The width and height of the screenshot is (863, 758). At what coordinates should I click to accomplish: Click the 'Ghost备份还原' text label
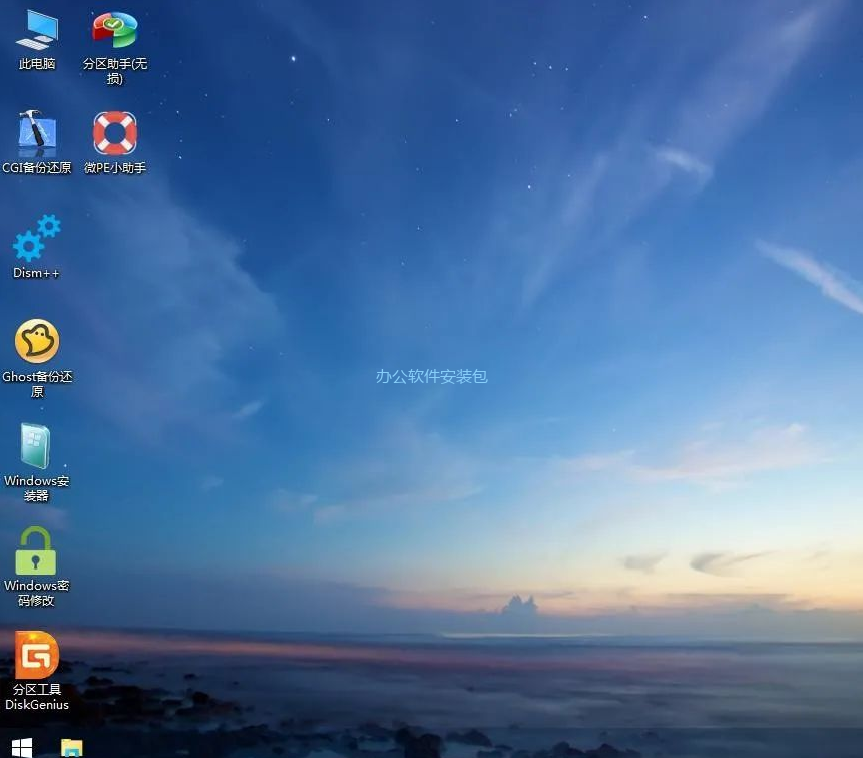[x=37, y=384]
